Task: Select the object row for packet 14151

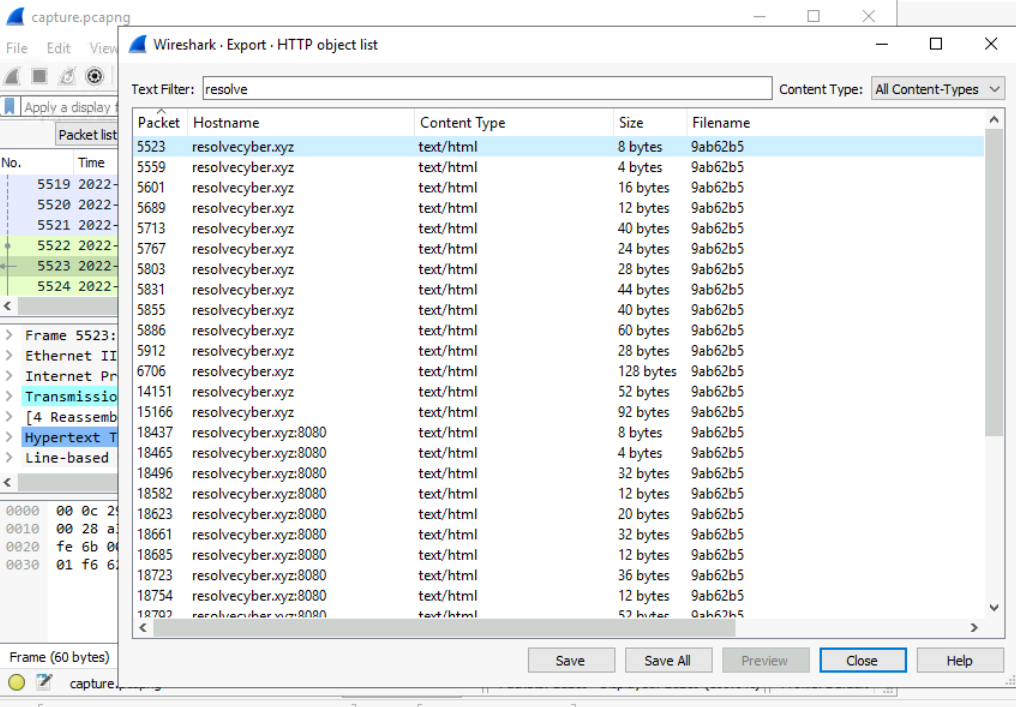Action: [559, 391]
